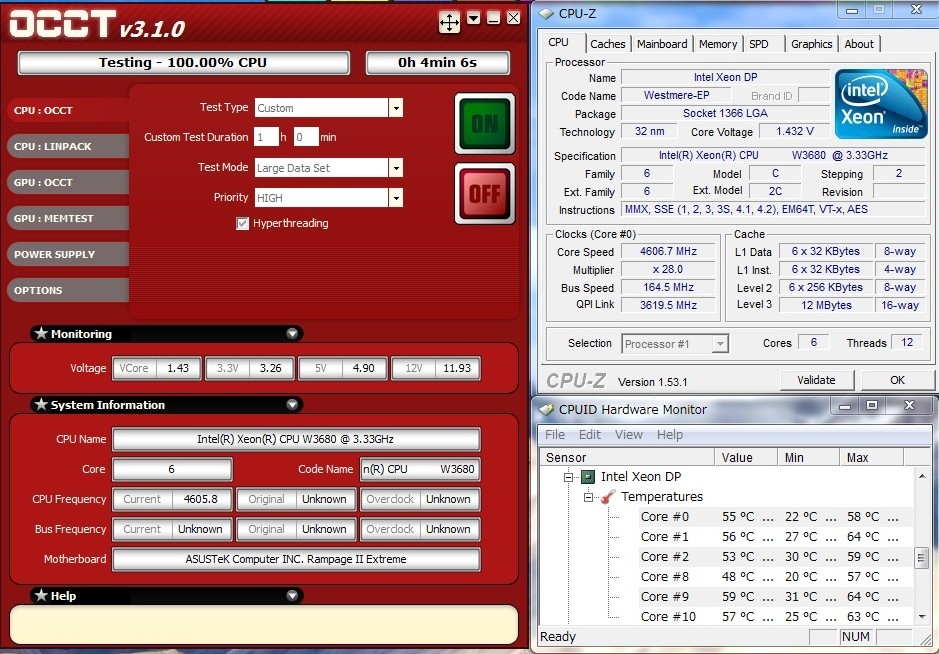Image resolution: width=939 pixels, height=654 pixels.
Task: Click the OCCT title bar down-arrow icon
Action: 474,17
